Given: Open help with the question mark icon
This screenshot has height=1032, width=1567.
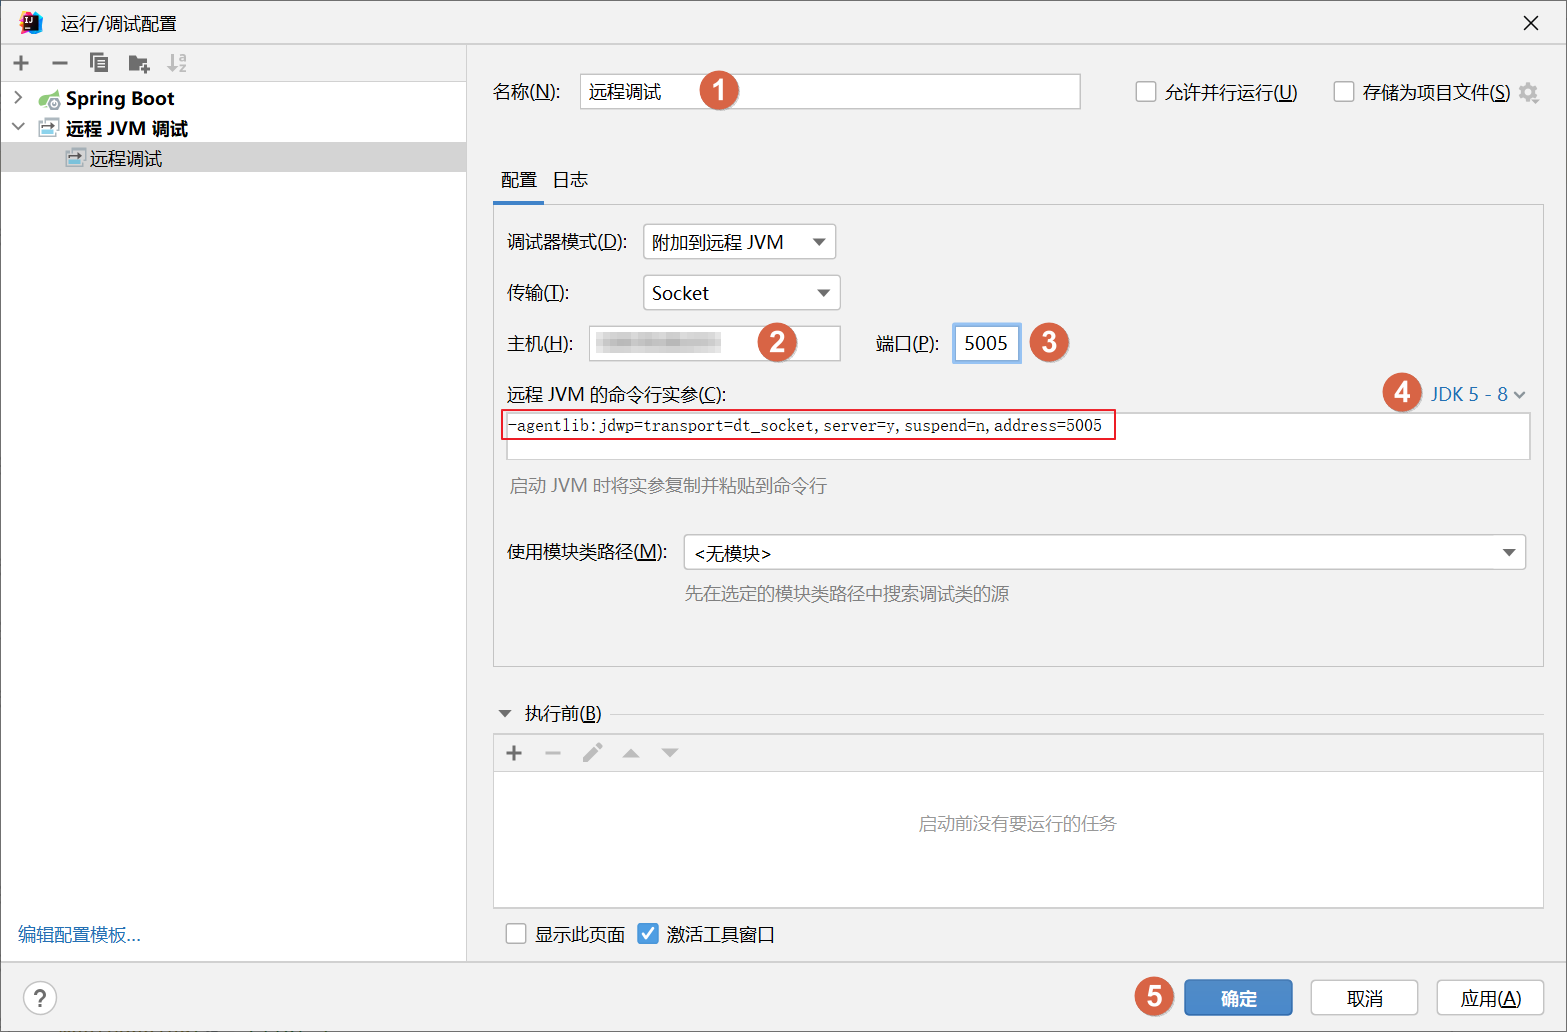Looking at the screenshot, I should click(40, 997).
